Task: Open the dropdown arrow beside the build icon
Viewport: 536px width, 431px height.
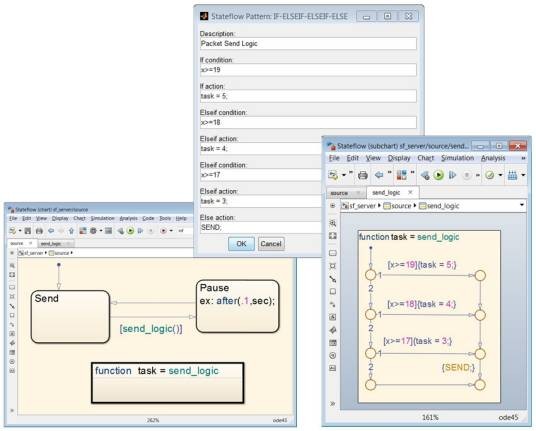Action: click(523, 175)
